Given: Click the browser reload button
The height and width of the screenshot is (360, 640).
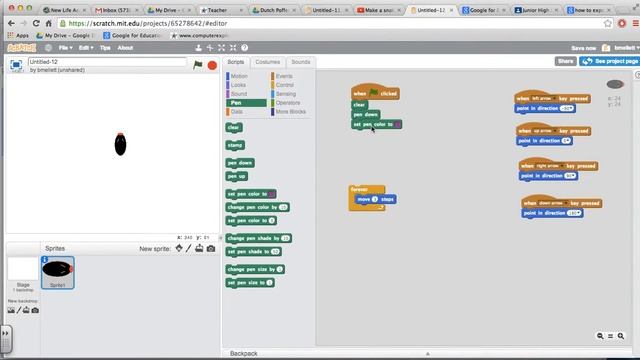Looking at the screenshot, I should click(36, 23).
